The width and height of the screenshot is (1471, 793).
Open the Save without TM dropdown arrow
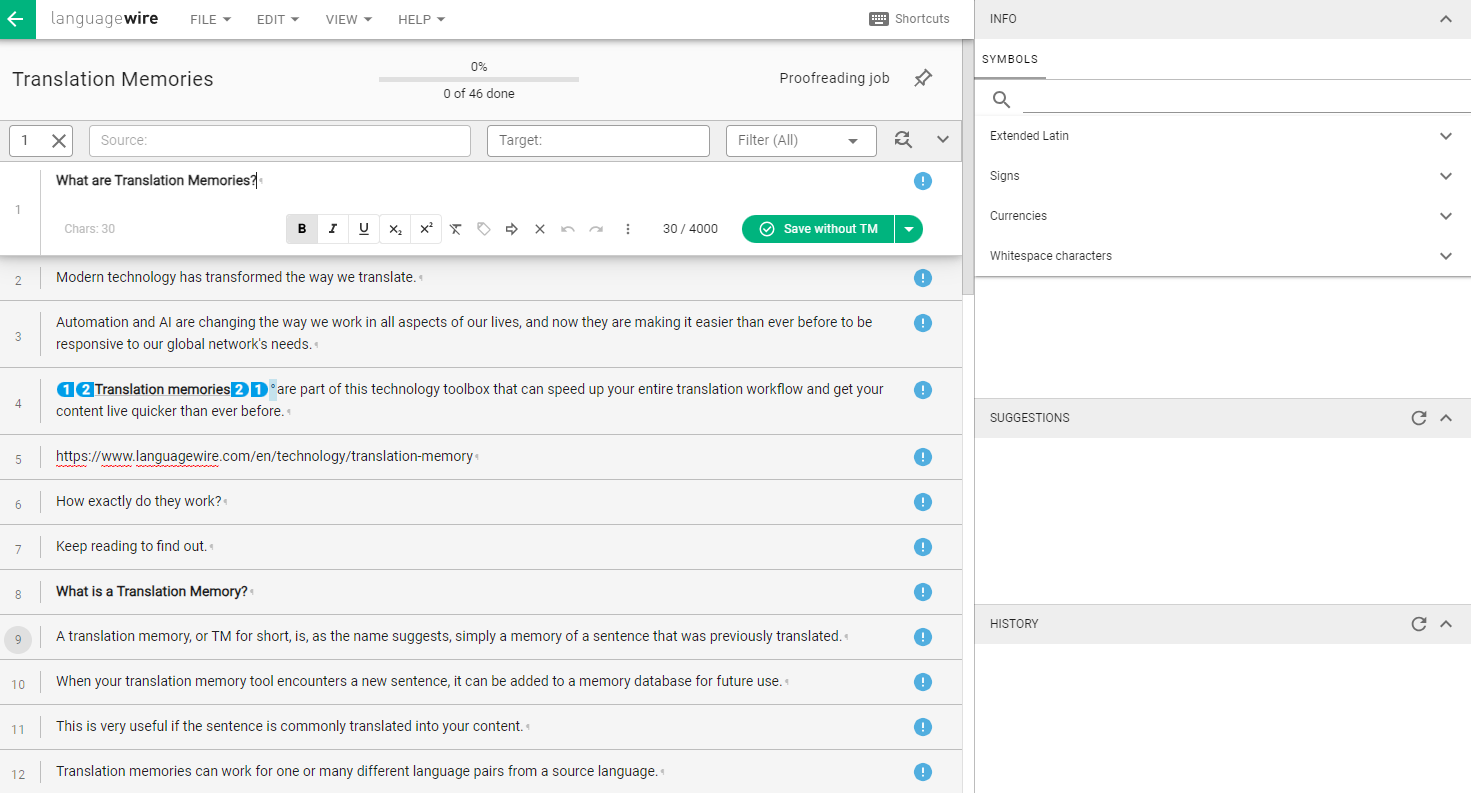[908, 229]
